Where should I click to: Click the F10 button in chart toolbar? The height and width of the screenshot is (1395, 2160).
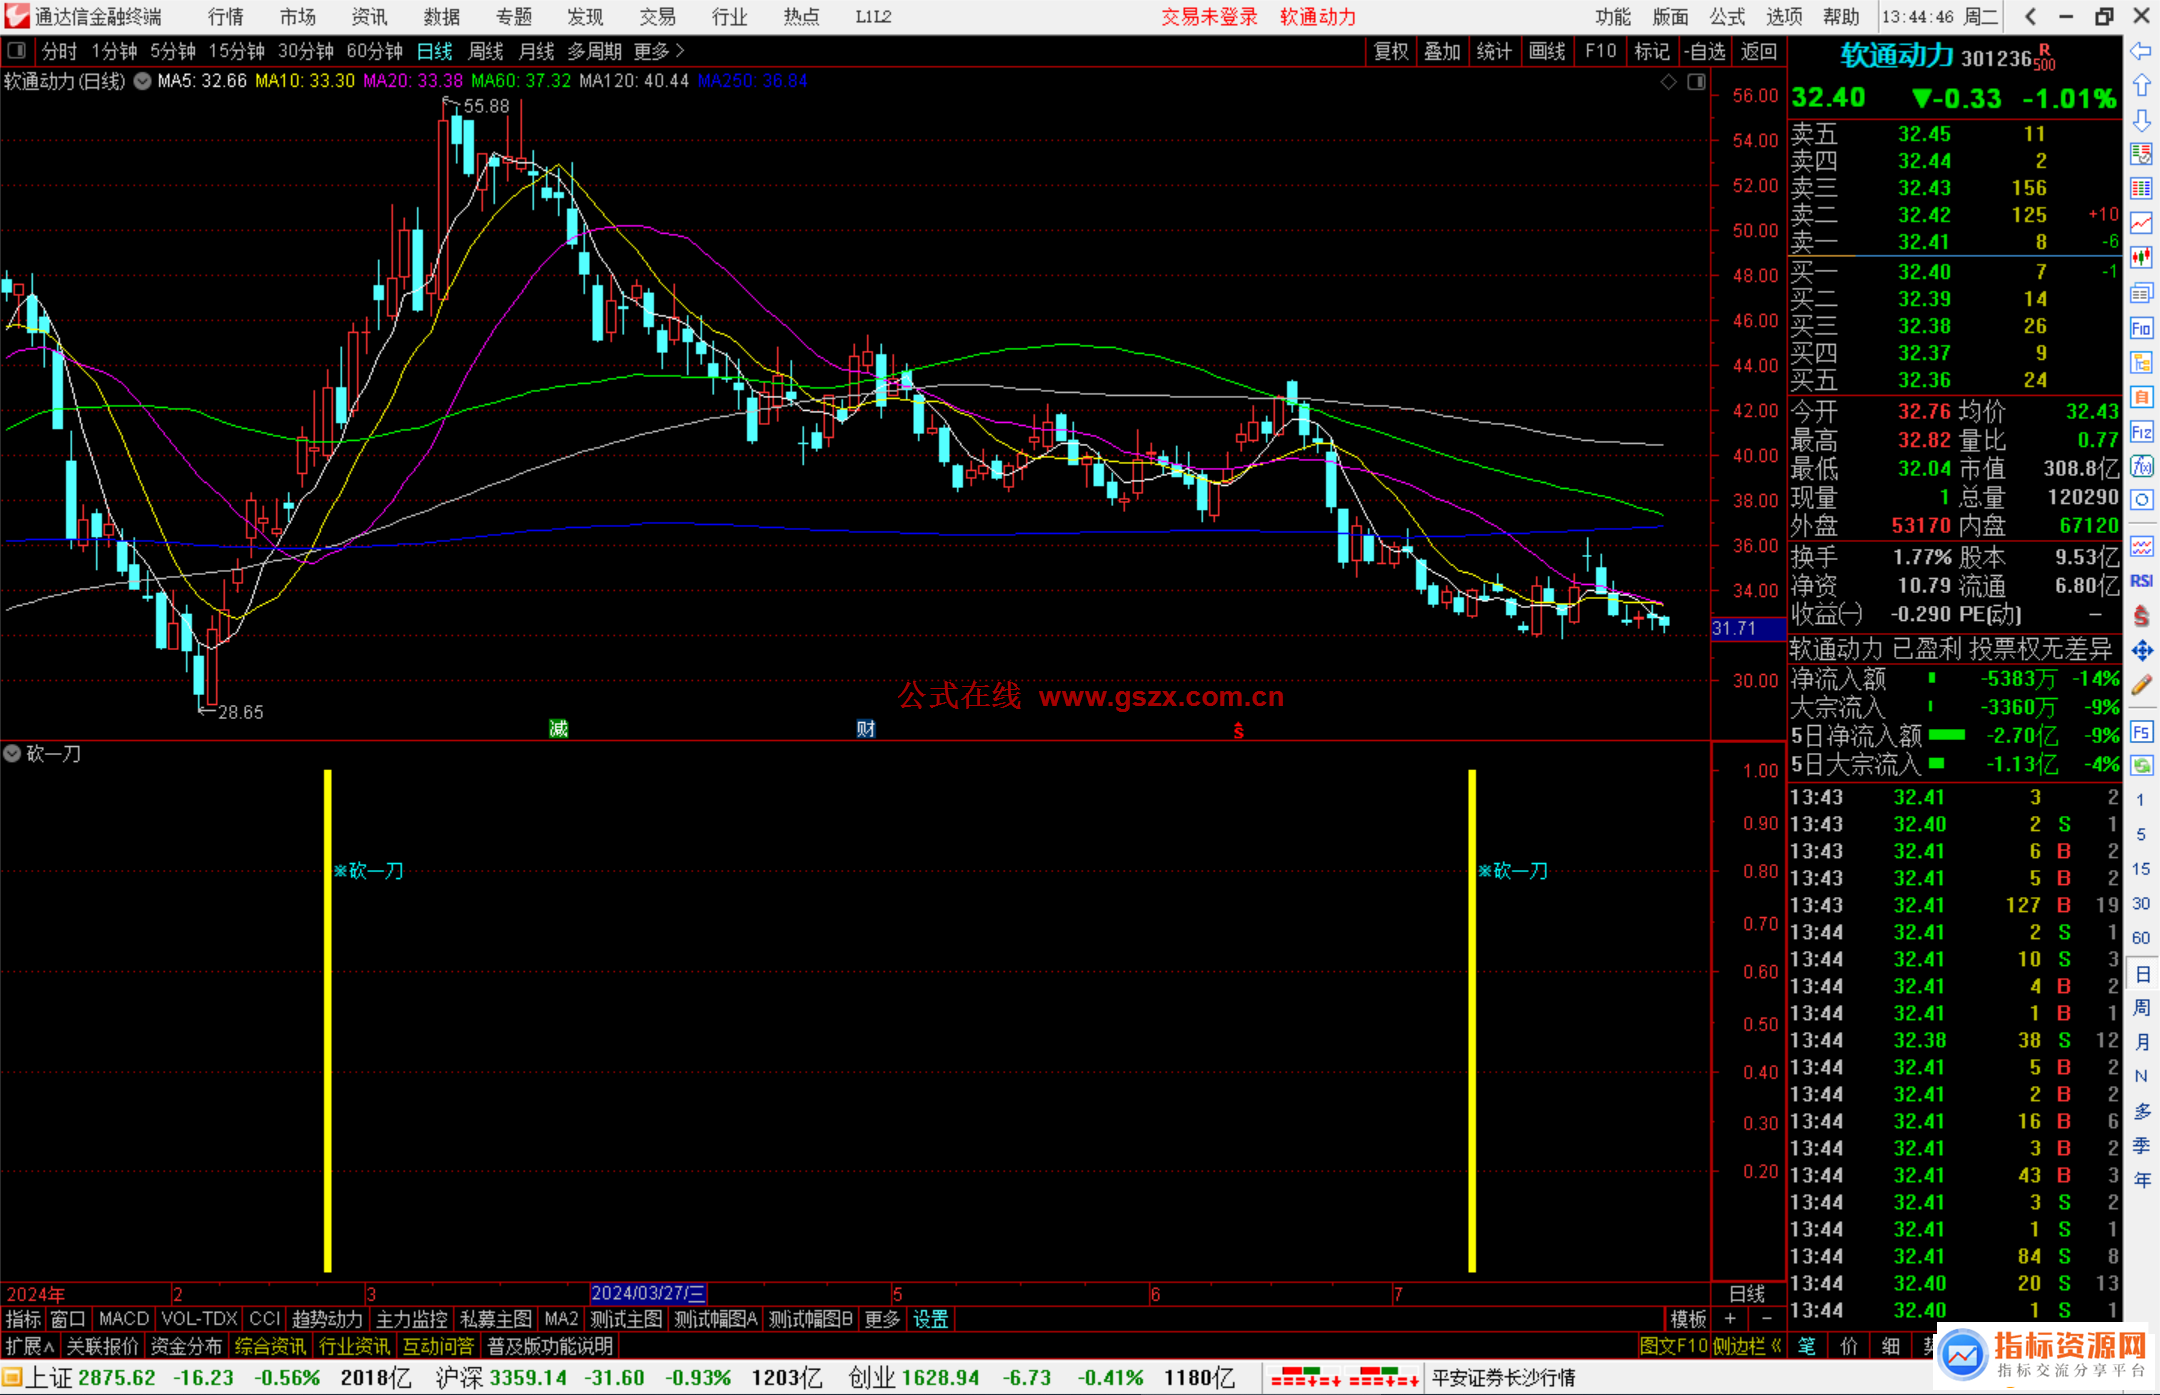tap(1600, 51)
